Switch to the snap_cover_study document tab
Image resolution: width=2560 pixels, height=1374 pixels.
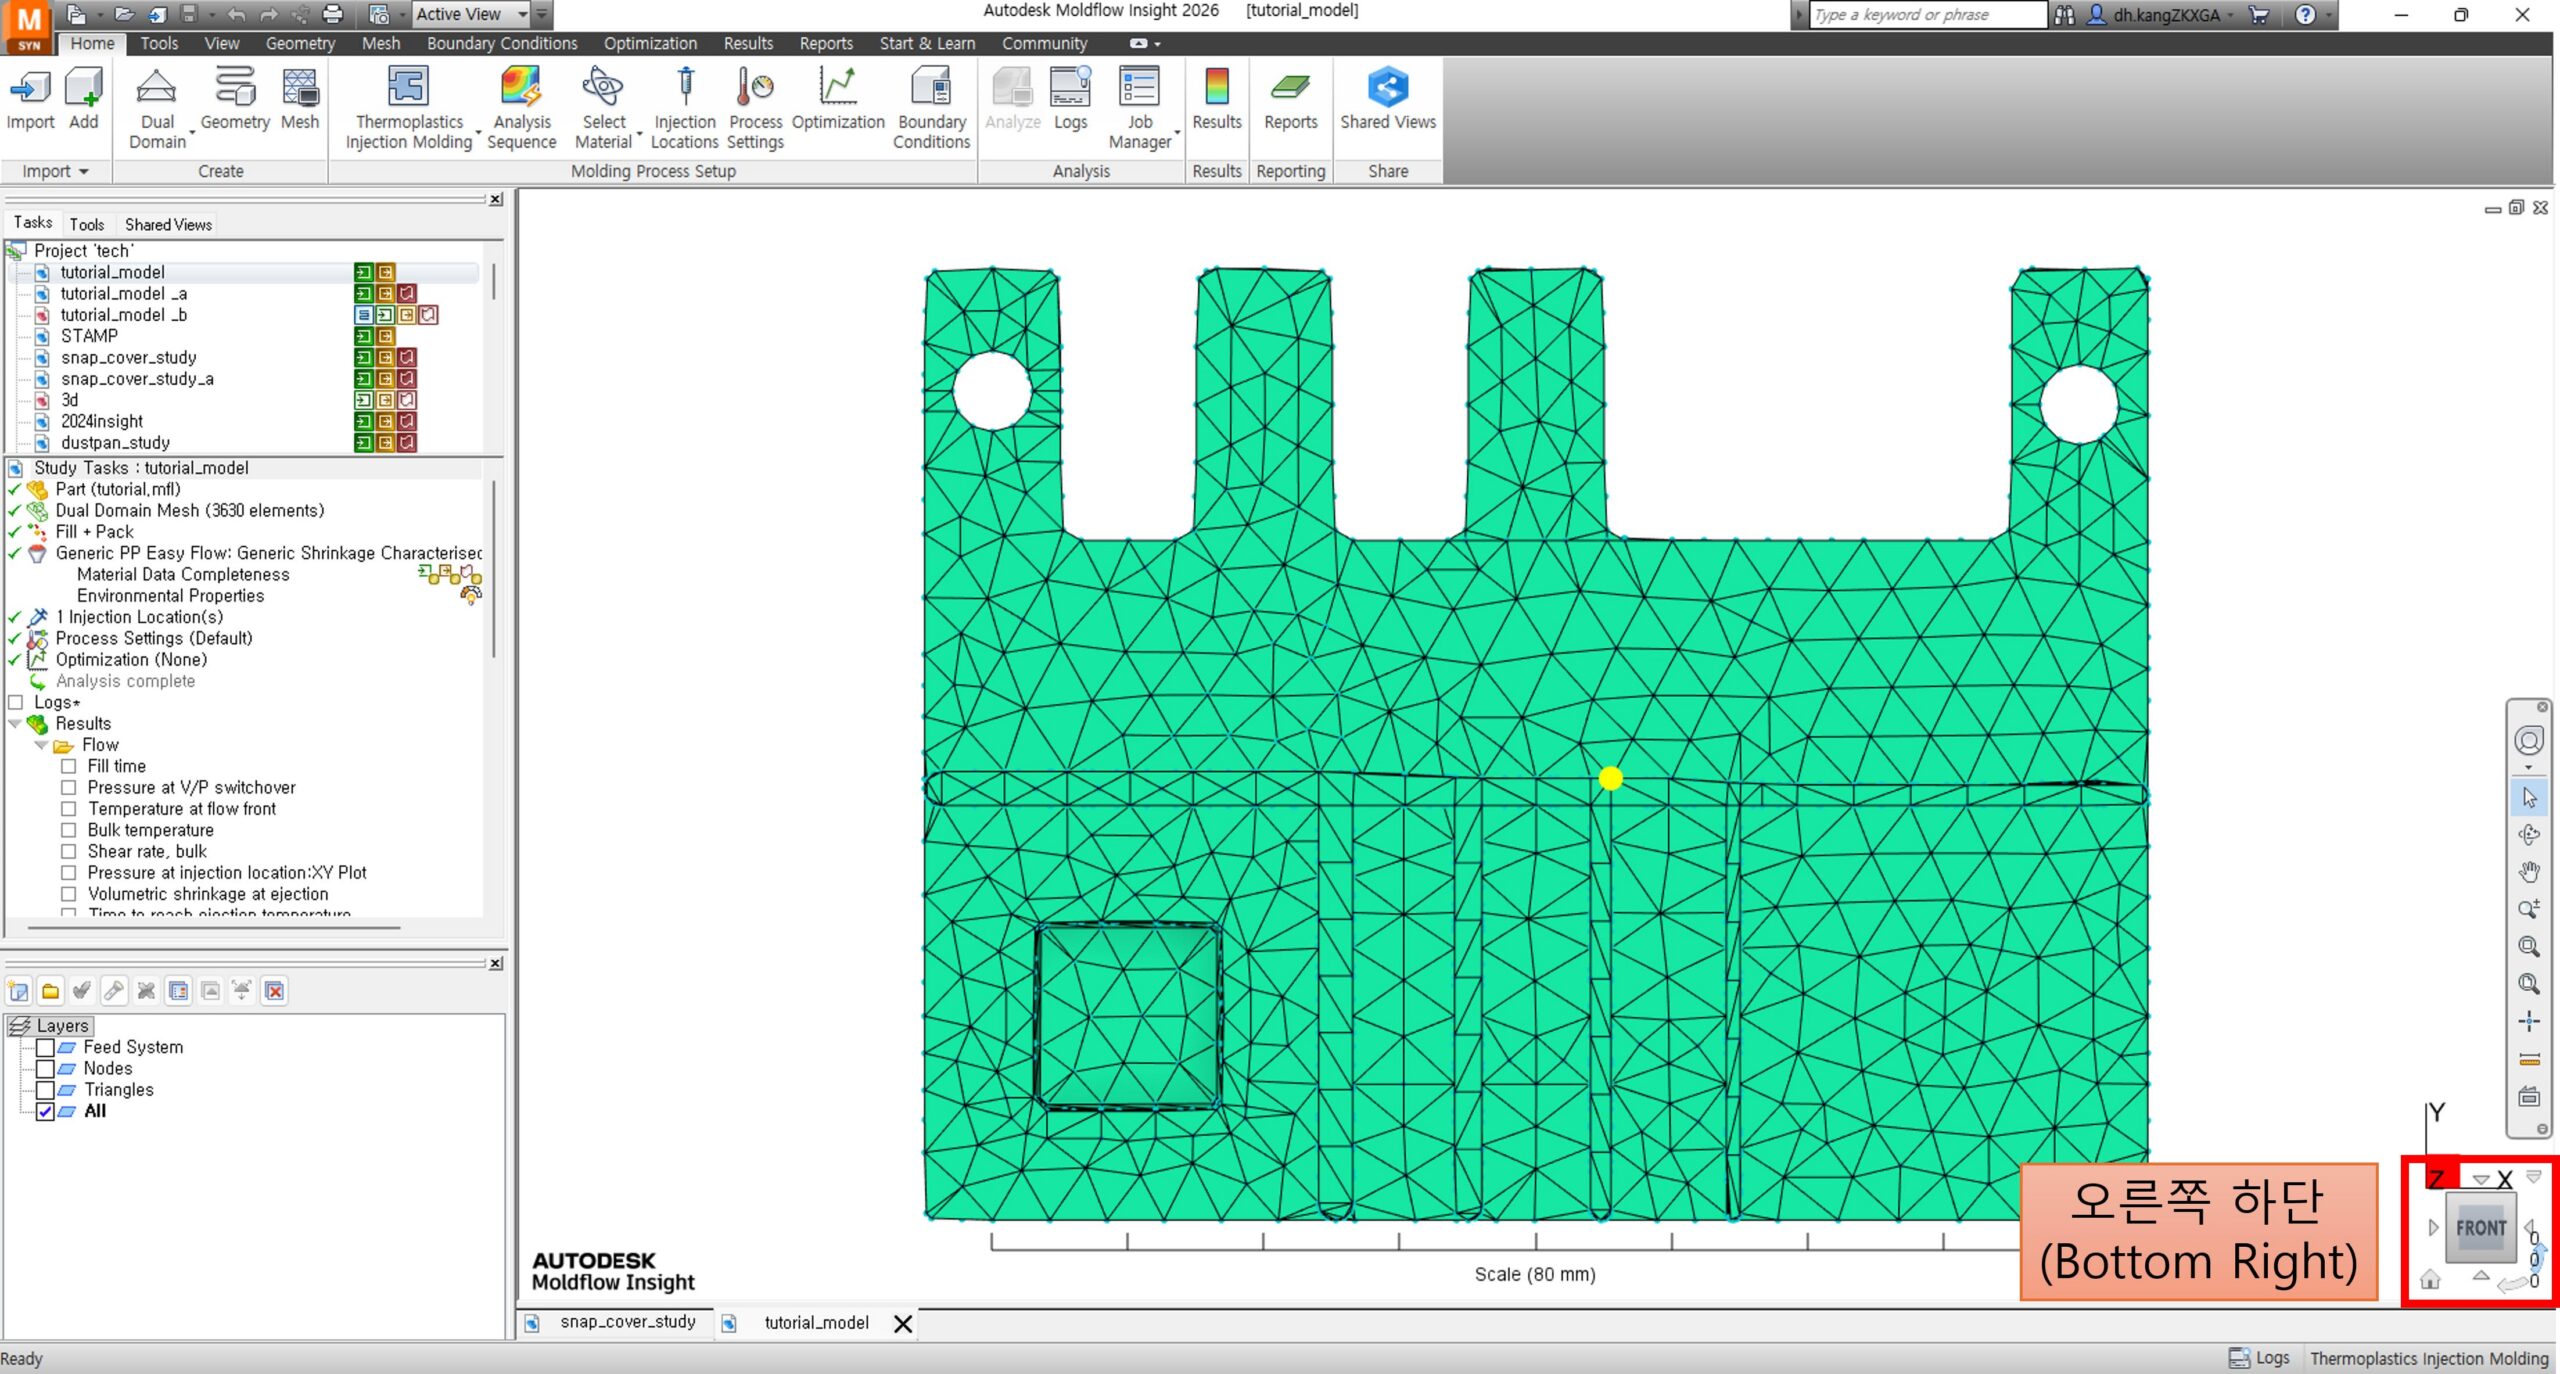[x=627, y=1322]
